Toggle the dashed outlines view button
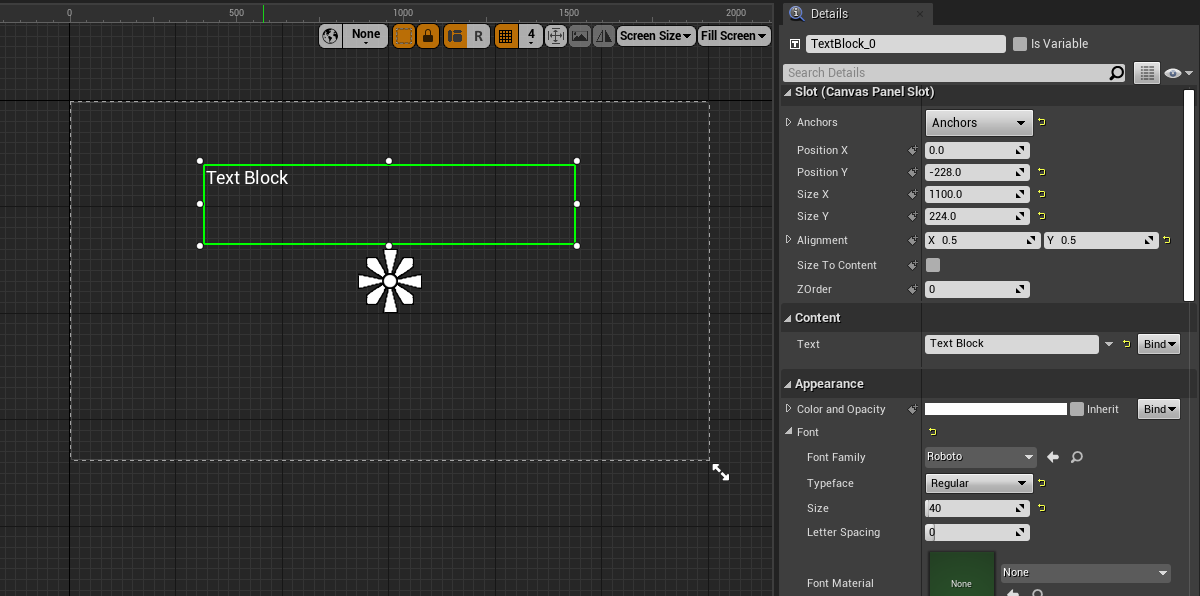This screenshot has height=596, width=1200. tap(404, 36)
